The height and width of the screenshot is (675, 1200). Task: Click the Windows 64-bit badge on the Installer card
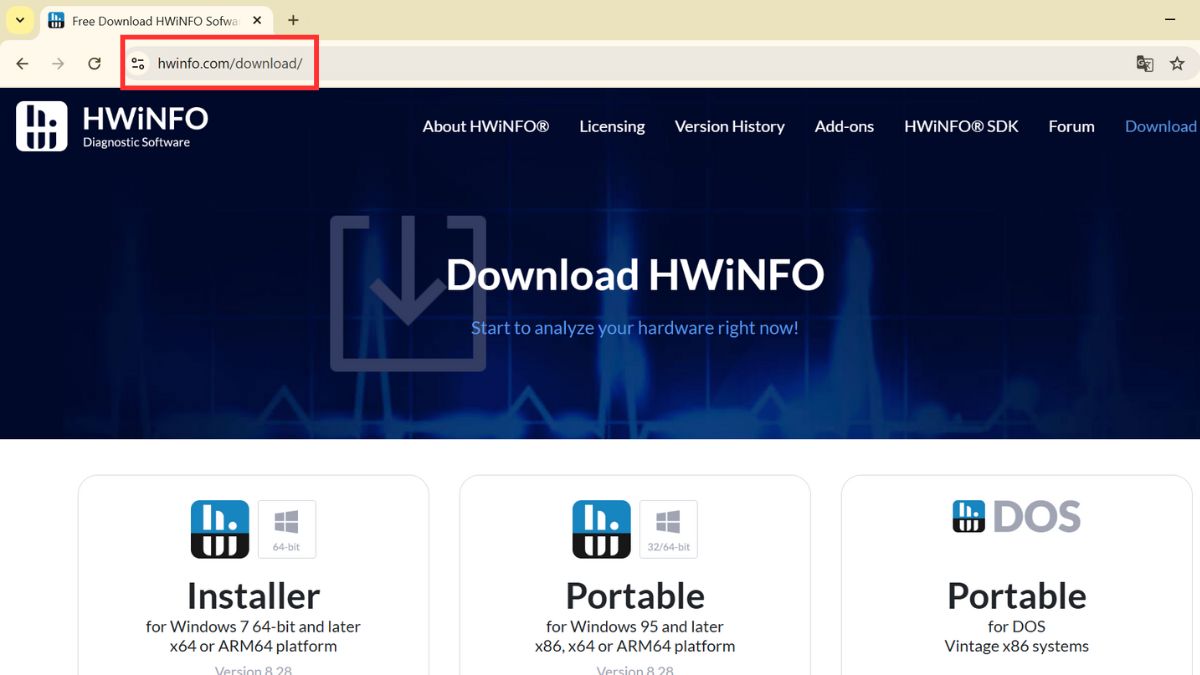pyautogui.click(x=287, y=529)
